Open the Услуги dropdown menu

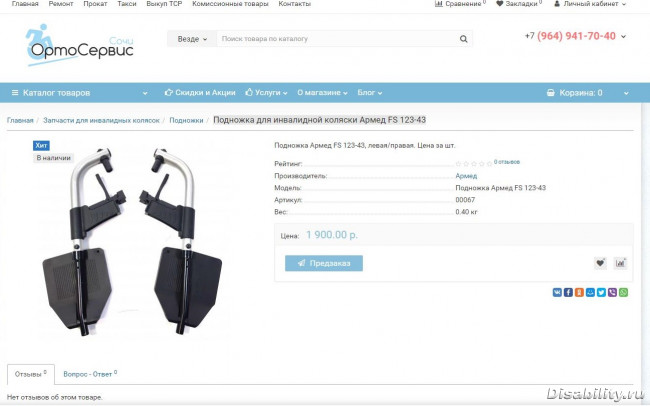pyautogui.click(x=266, y=92)
